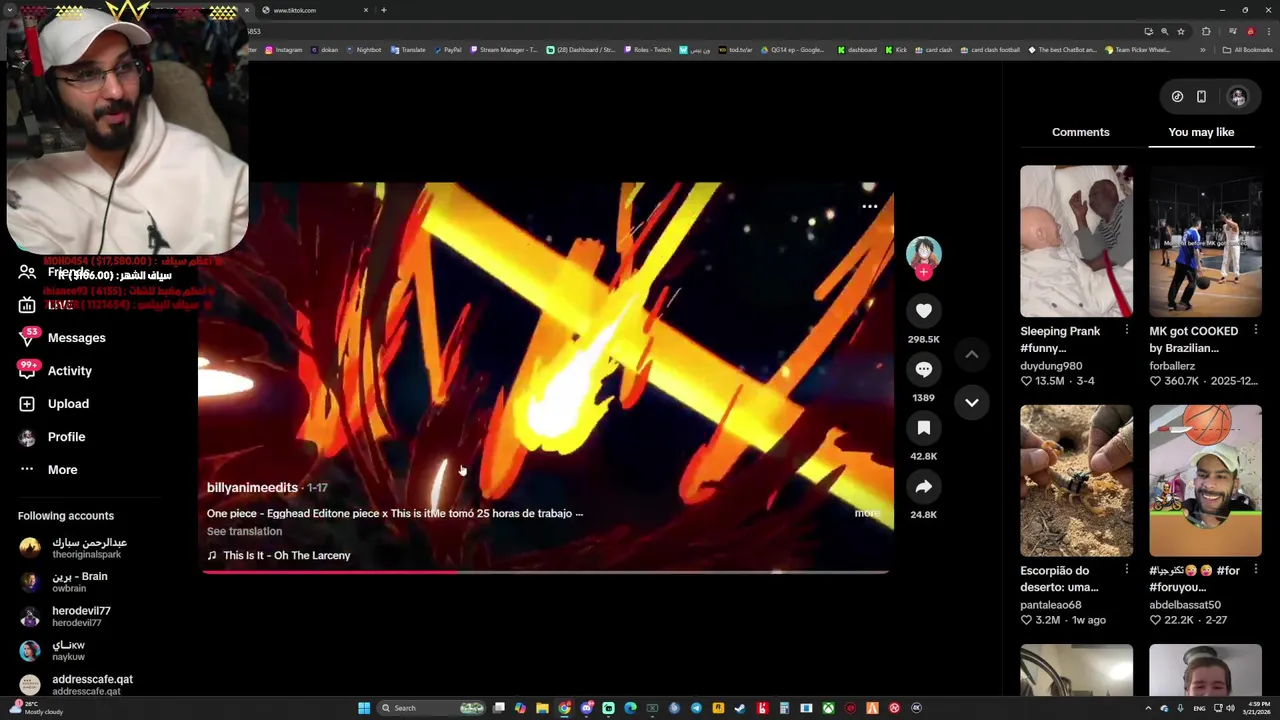The width and height of the screenshot is (1280, 720).
Task: Expand the video description with more
Action: 867,513
